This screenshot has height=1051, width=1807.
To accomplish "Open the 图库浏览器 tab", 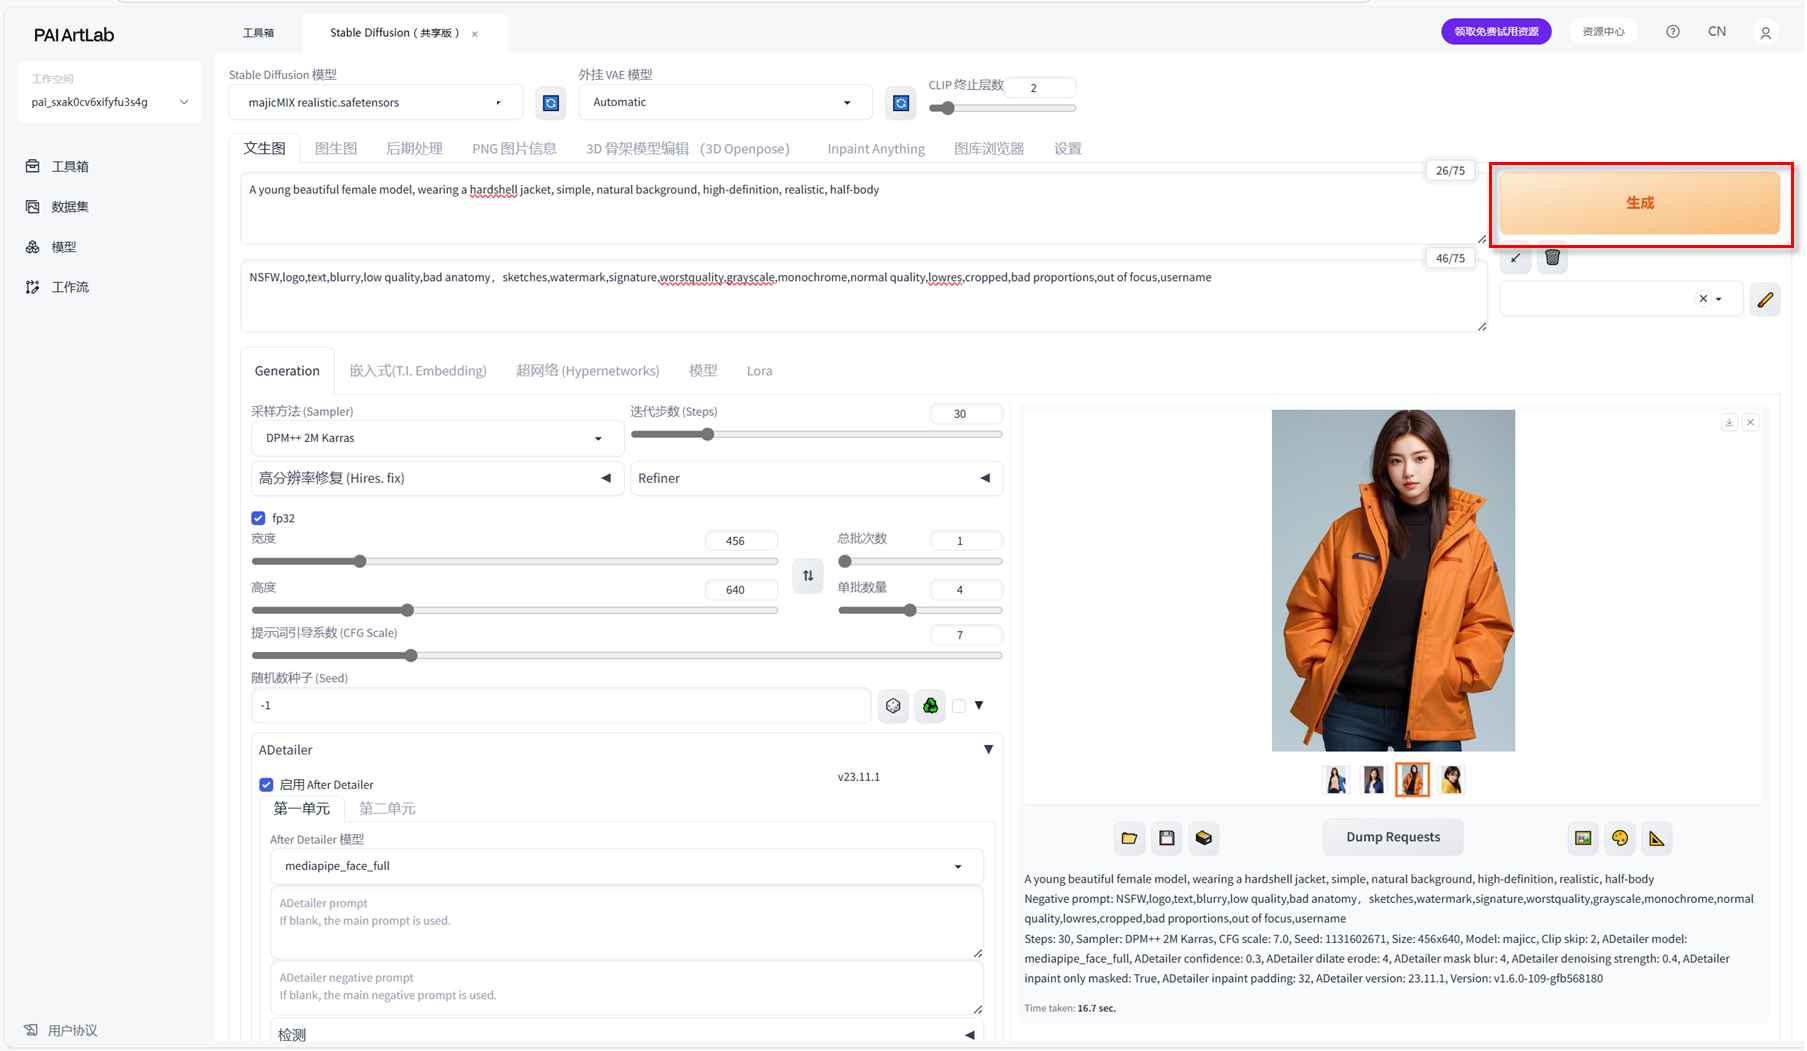I will (x=989, y=148).
